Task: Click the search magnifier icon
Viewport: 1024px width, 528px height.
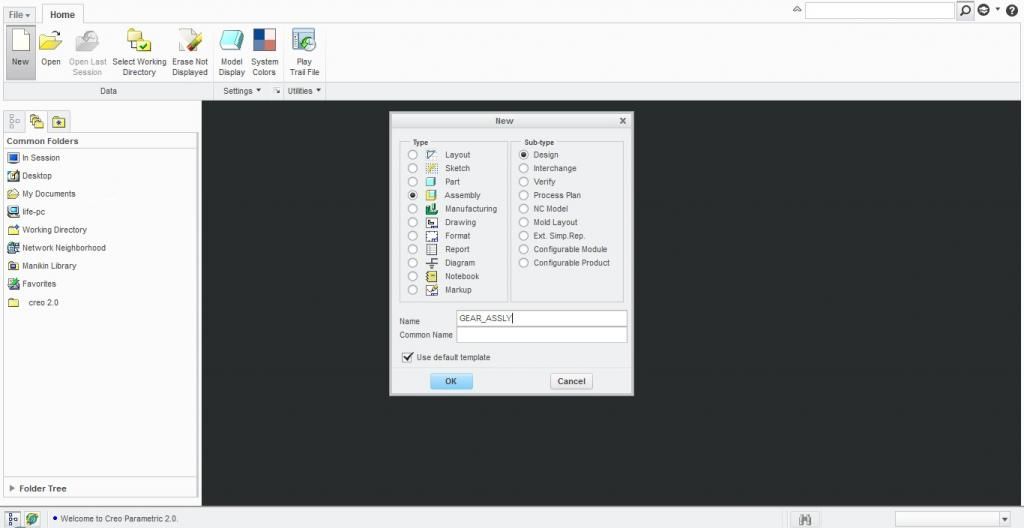Action: (x=965, y=10)
